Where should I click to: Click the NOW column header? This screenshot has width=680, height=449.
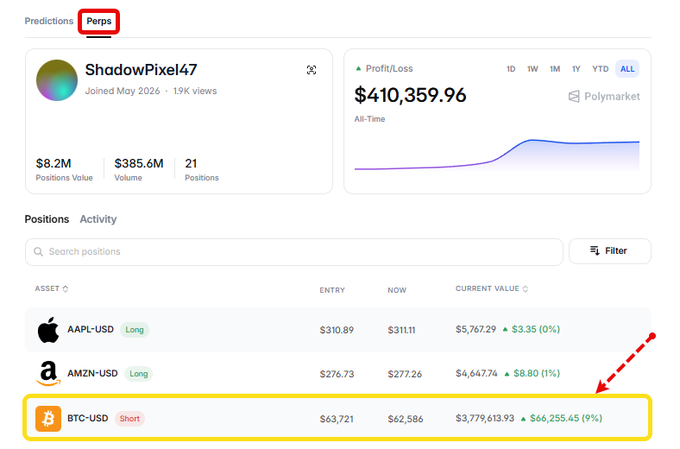(x=397, y=290)
